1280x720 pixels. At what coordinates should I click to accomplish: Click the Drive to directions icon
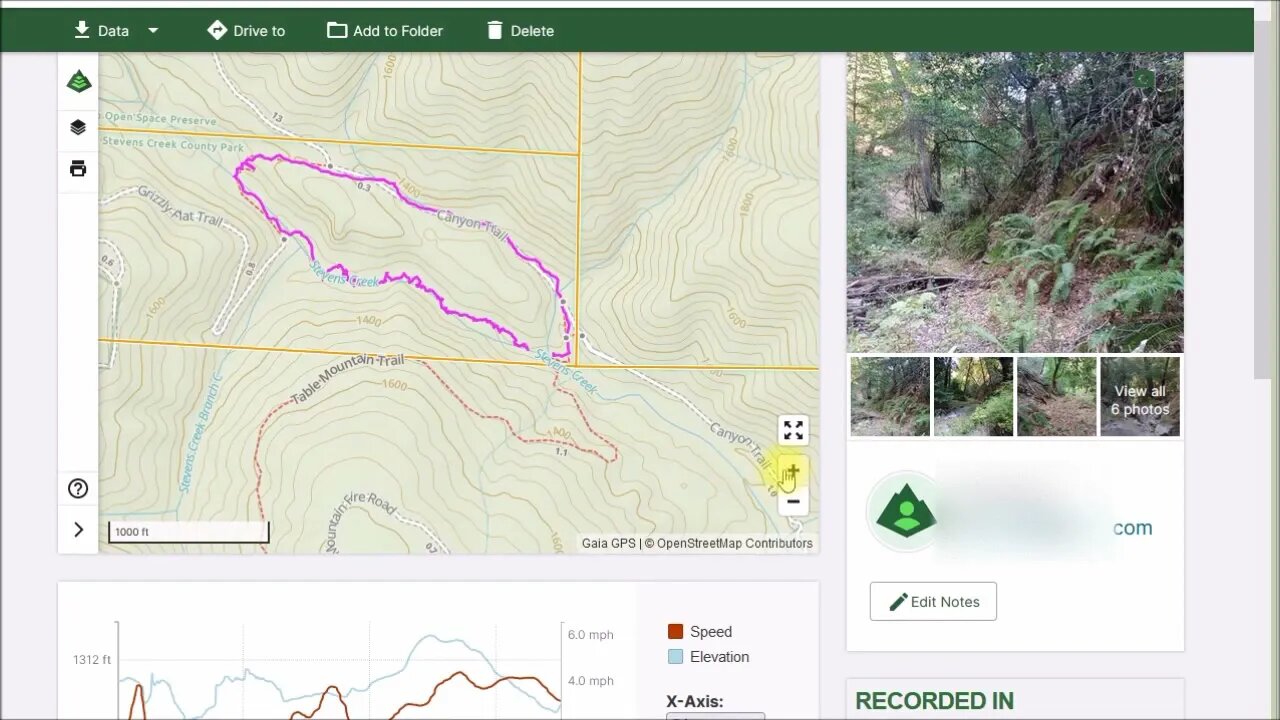click(217, 30)
